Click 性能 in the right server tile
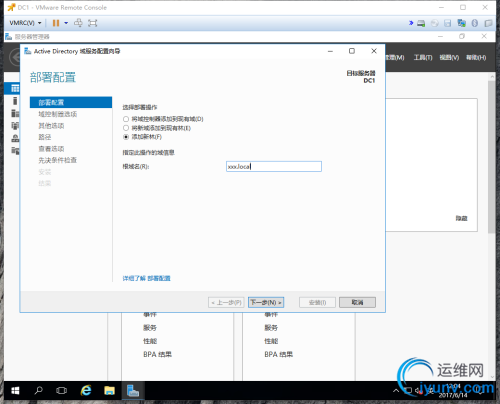 271,341
